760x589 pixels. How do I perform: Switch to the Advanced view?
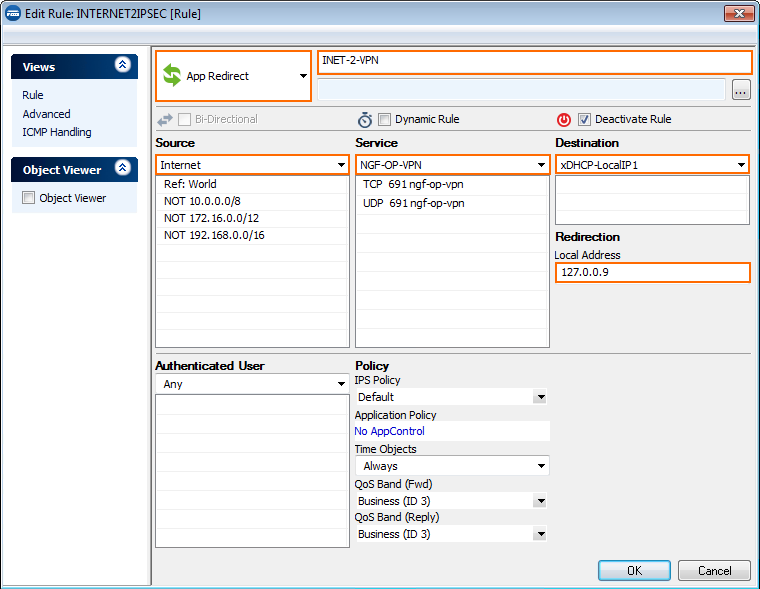pyautogui.click(x=47, y=114)
